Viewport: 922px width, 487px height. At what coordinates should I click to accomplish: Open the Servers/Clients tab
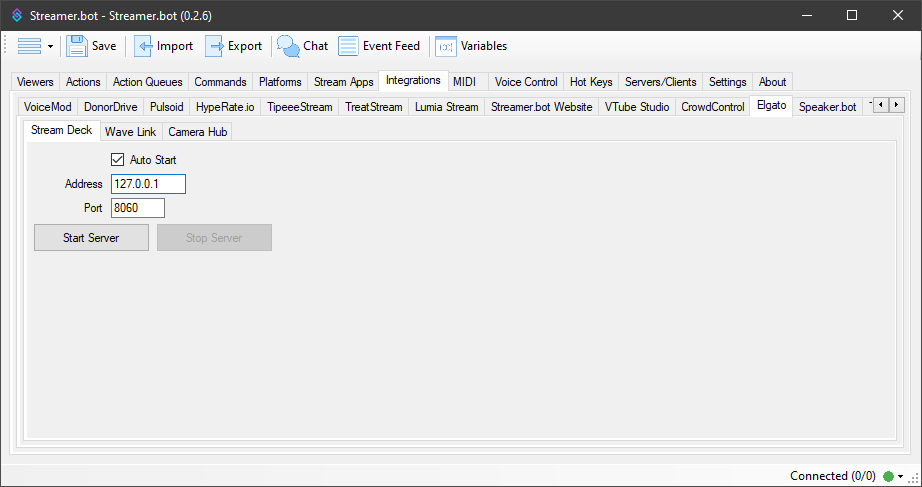click(x=660, y=82)
